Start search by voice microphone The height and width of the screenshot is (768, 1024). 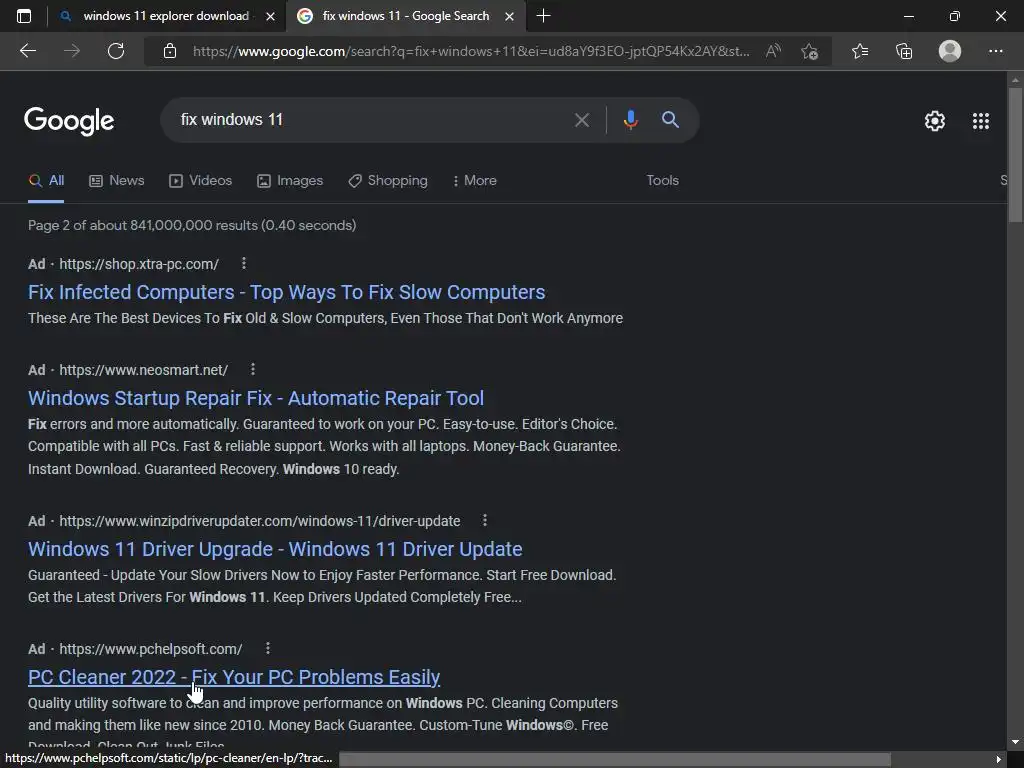pyautogui.click(x=630, y=120)
